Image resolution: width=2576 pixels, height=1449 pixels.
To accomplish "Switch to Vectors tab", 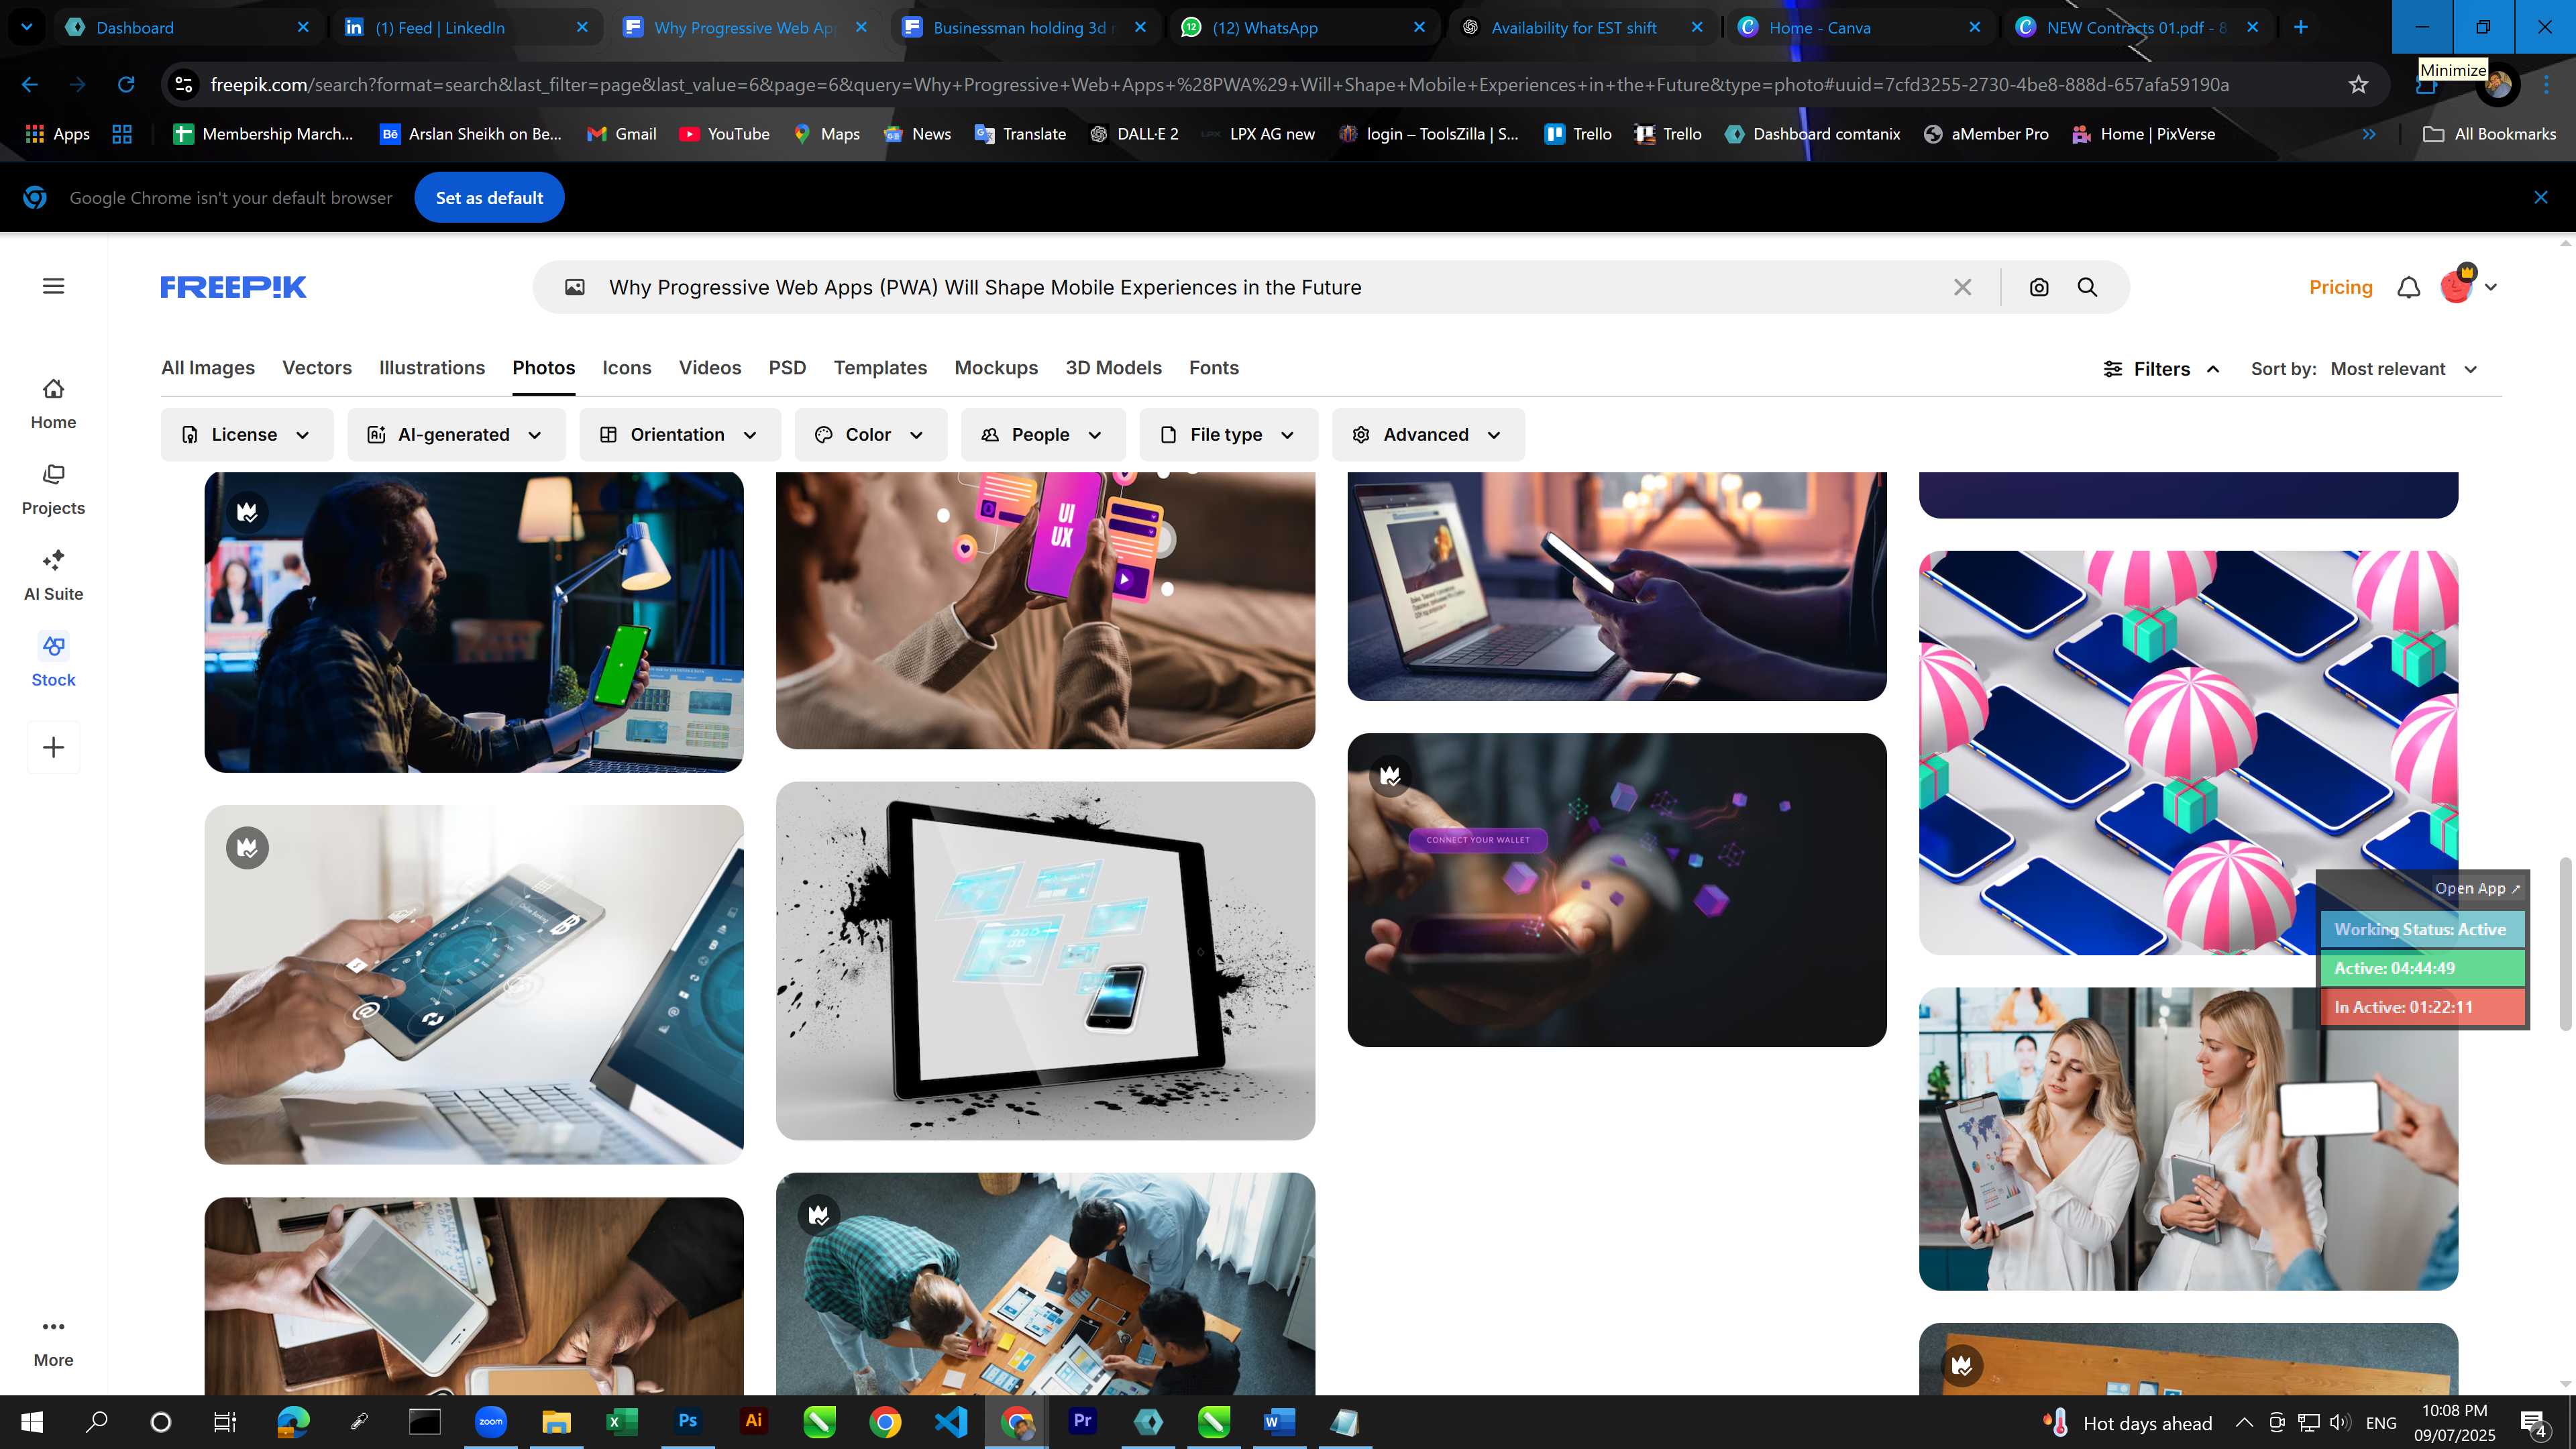I will point(317,368).
